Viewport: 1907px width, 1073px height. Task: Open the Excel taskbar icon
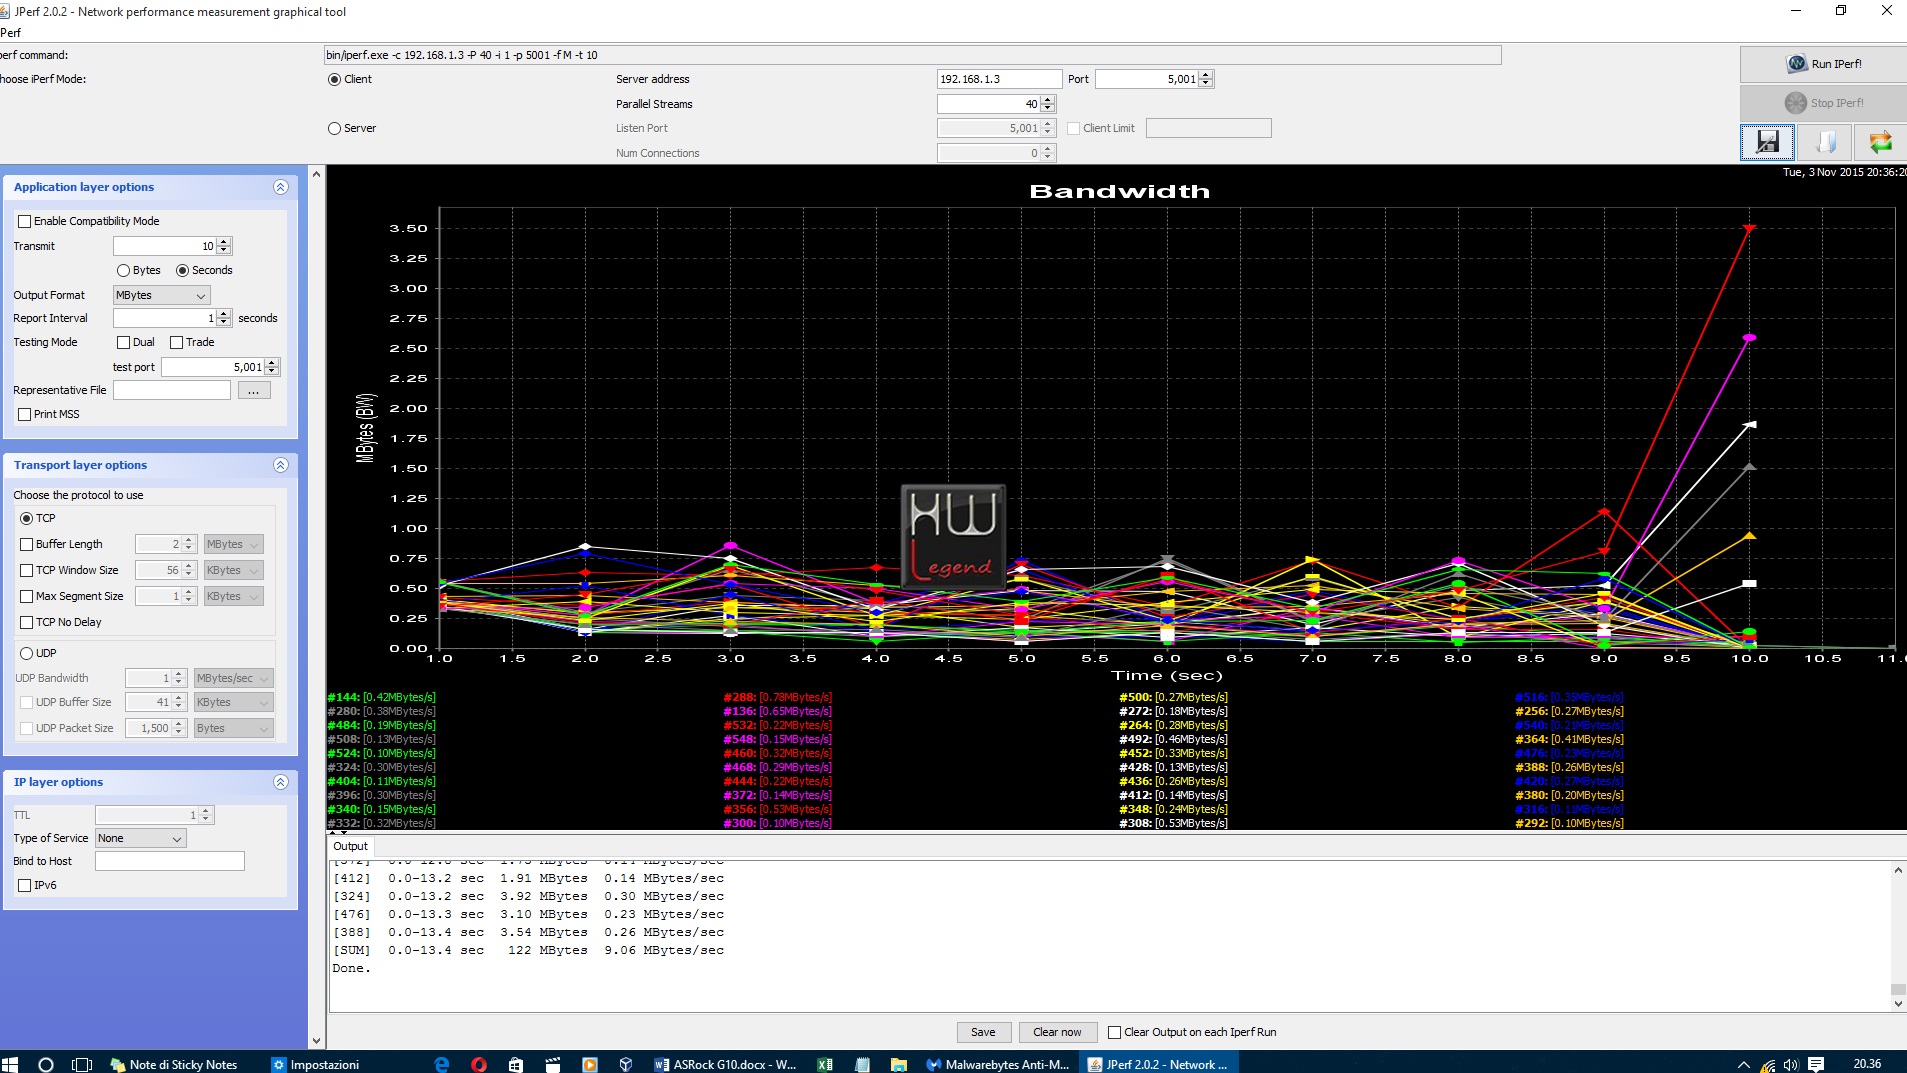coord(825,1064)
